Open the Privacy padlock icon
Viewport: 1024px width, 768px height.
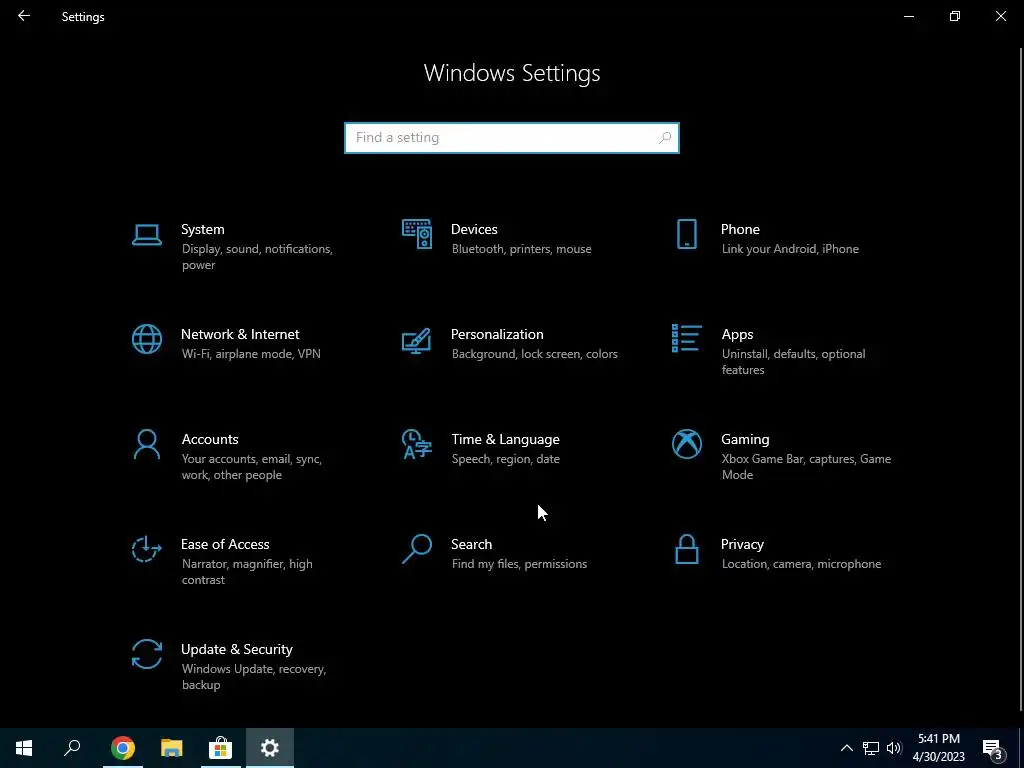pyautogui.click(x=686, y=549)
